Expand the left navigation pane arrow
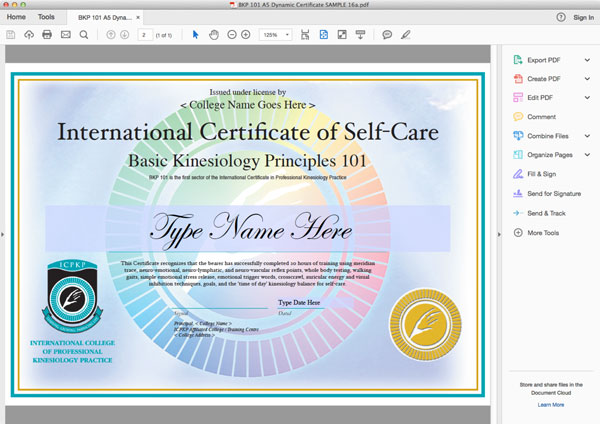 pos(3,234)
